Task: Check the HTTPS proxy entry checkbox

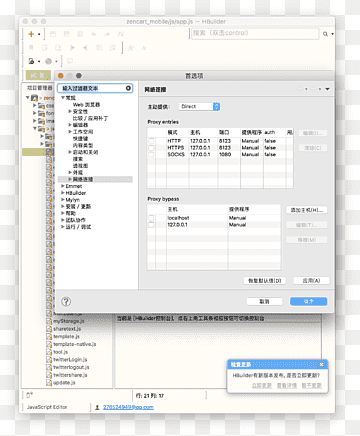Action: pyautogui.click(x=151, y=148)
